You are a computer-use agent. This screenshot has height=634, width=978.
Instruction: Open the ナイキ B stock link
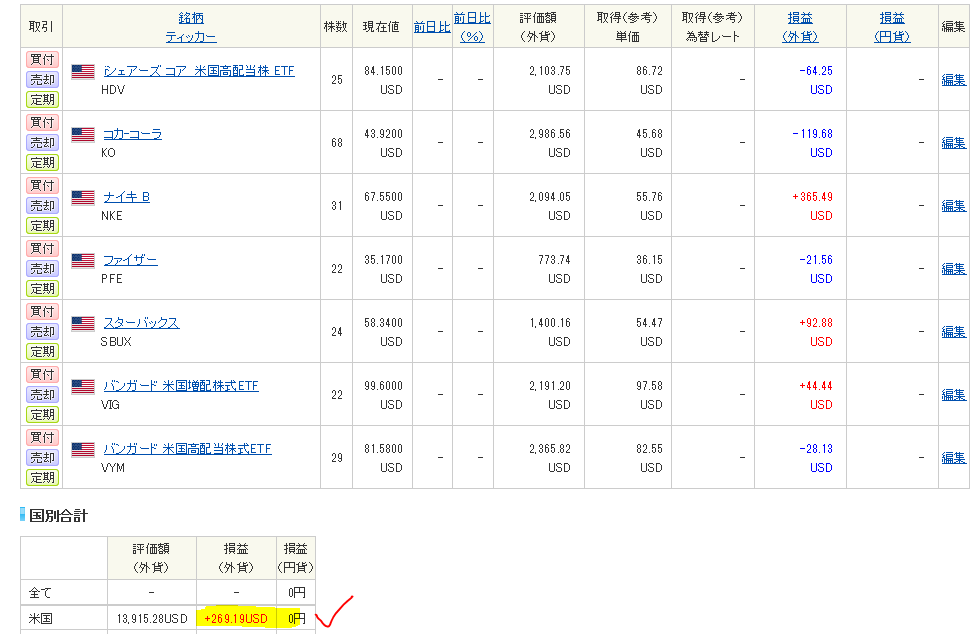pyautogui.click(x=127, y=197)
